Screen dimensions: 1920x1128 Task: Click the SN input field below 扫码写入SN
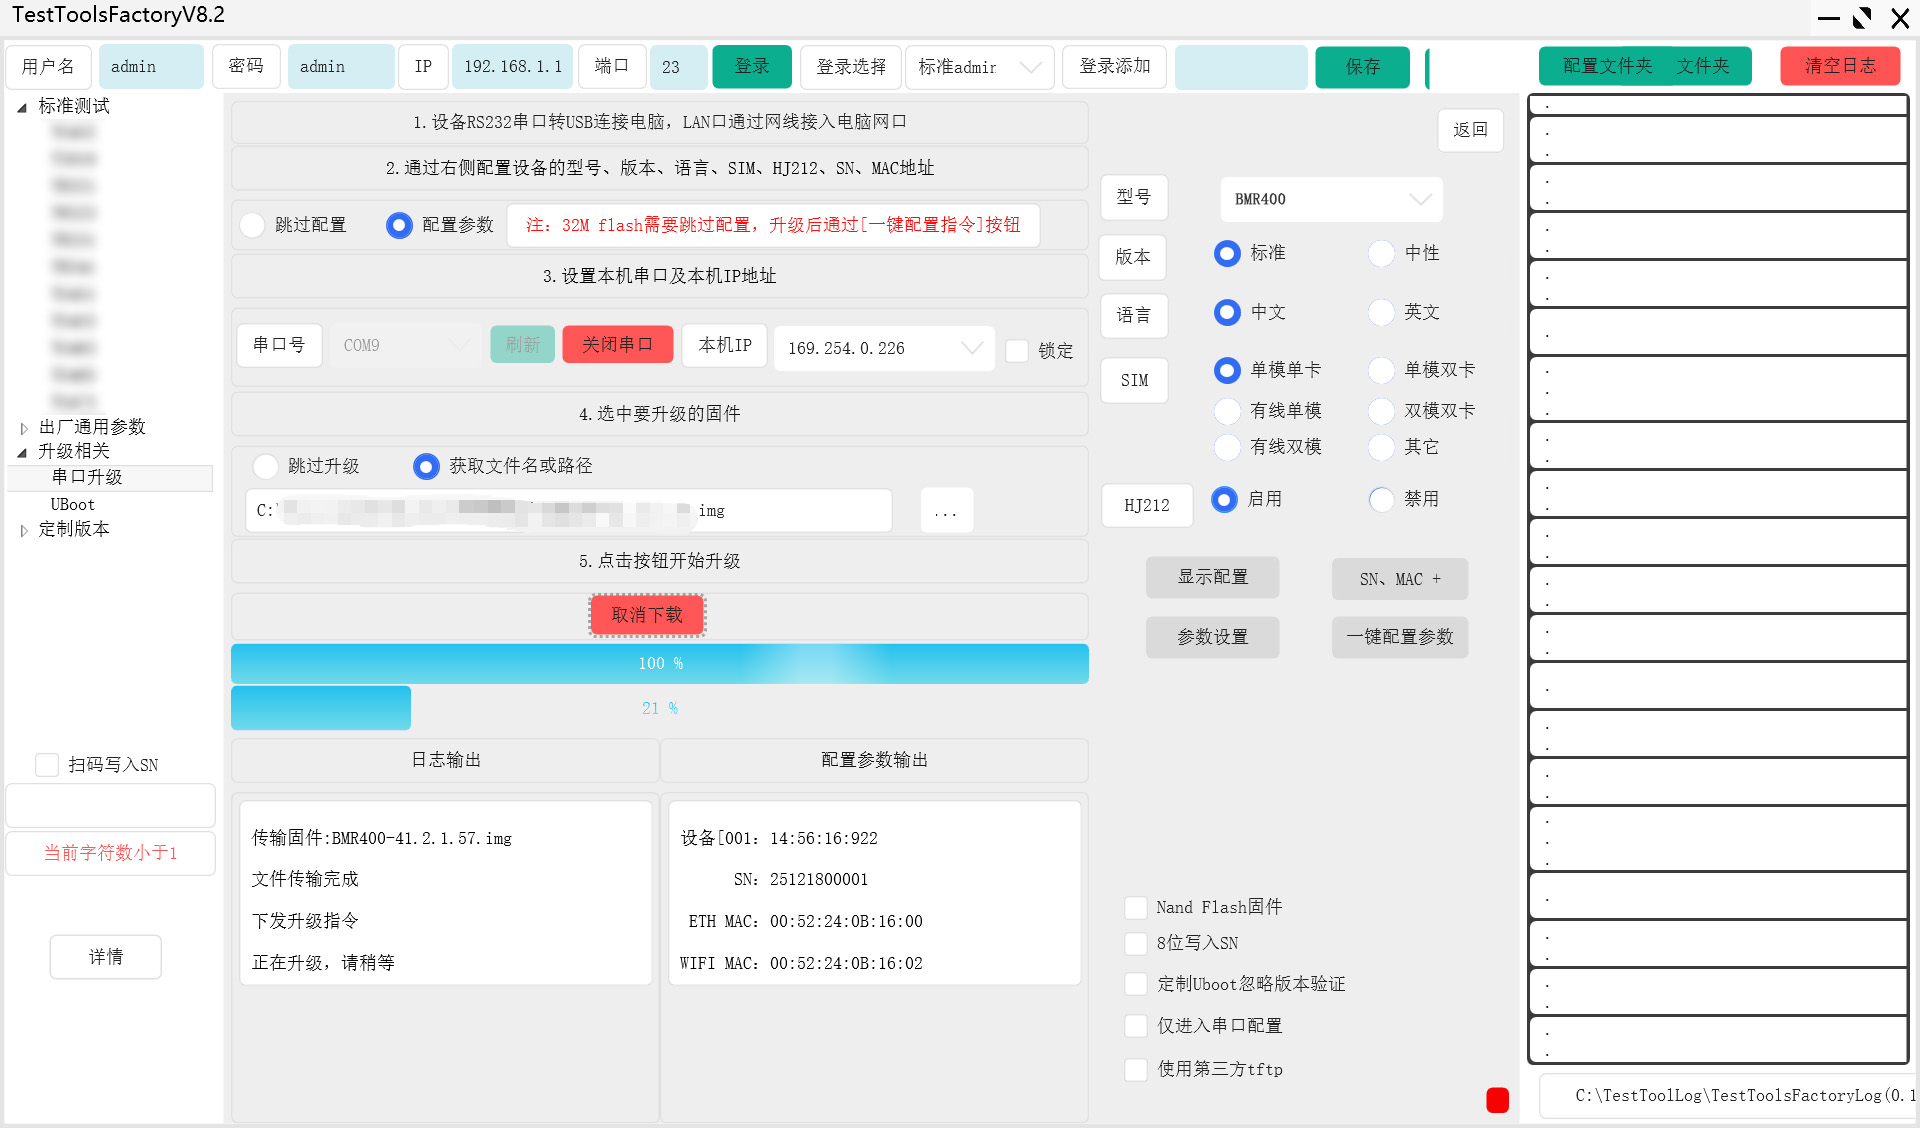(110, 805)
